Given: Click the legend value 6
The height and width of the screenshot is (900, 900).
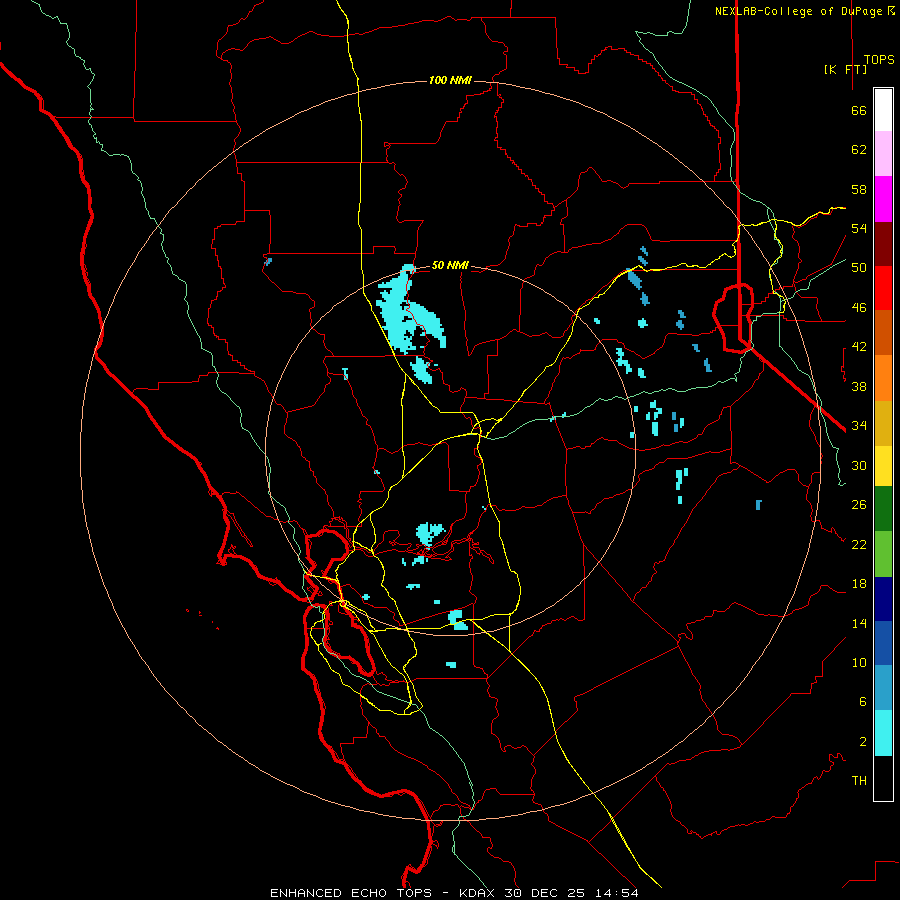Looking at the screenshot, I should (863, 702).
